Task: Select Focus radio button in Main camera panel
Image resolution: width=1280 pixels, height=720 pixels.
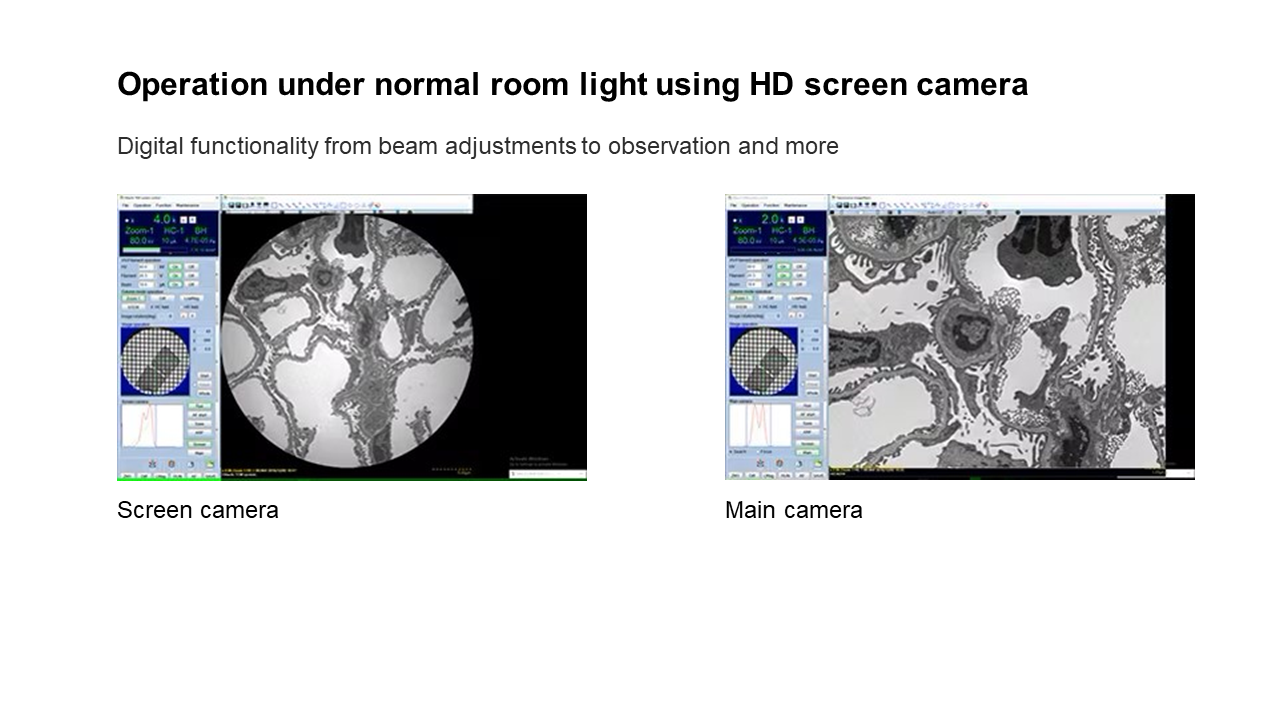Action: pyautogui.click(x=761, y=452)
